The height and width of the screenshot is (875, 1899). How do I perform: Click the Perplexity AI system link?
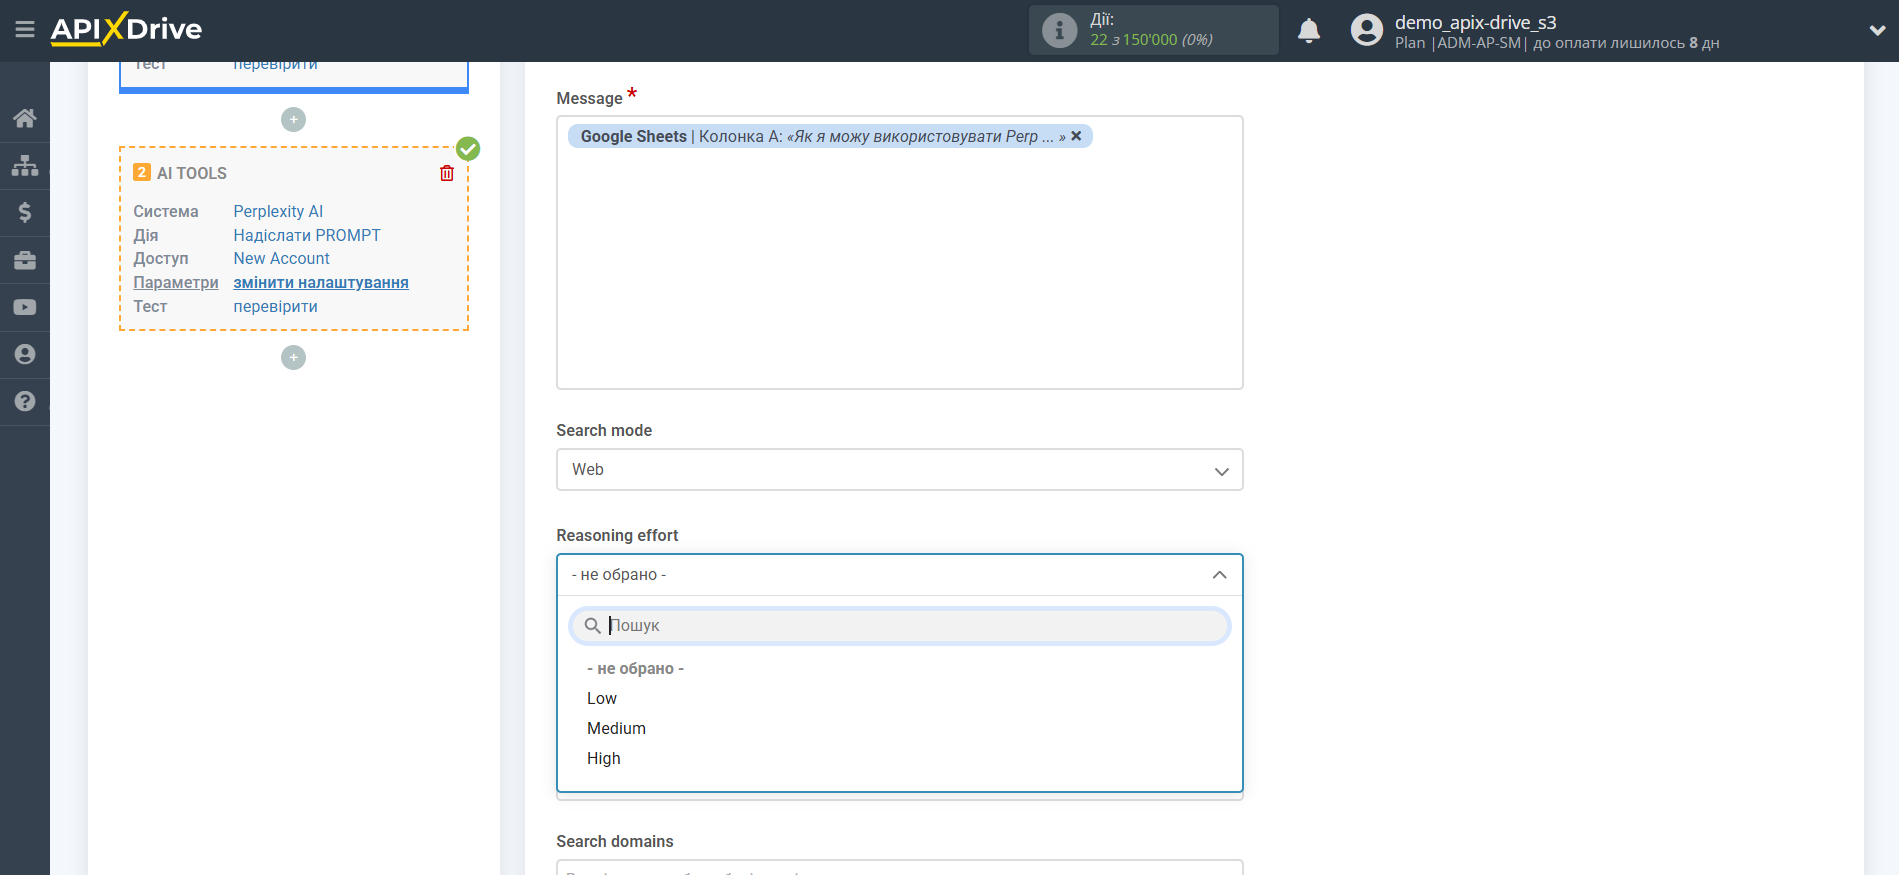click(x=278, y=211)
